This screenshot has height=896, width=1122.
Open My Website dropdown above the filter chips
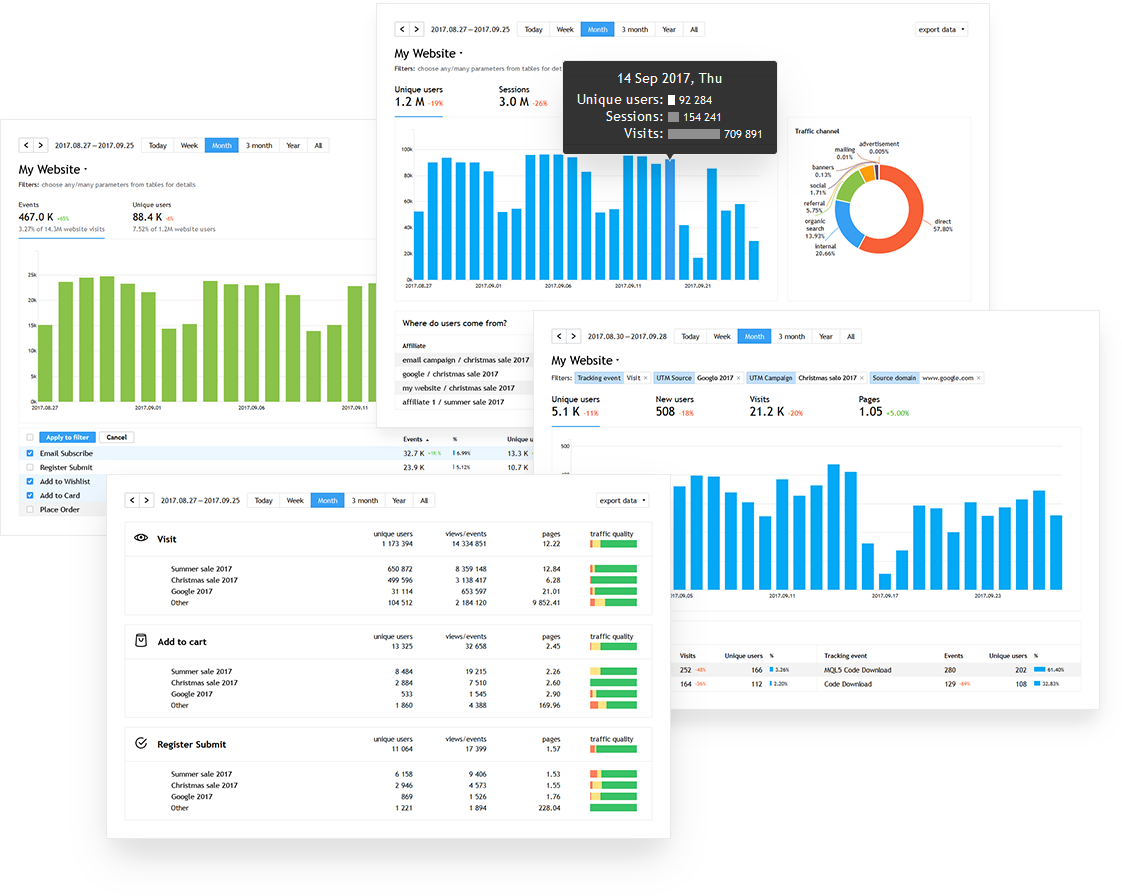585,361
